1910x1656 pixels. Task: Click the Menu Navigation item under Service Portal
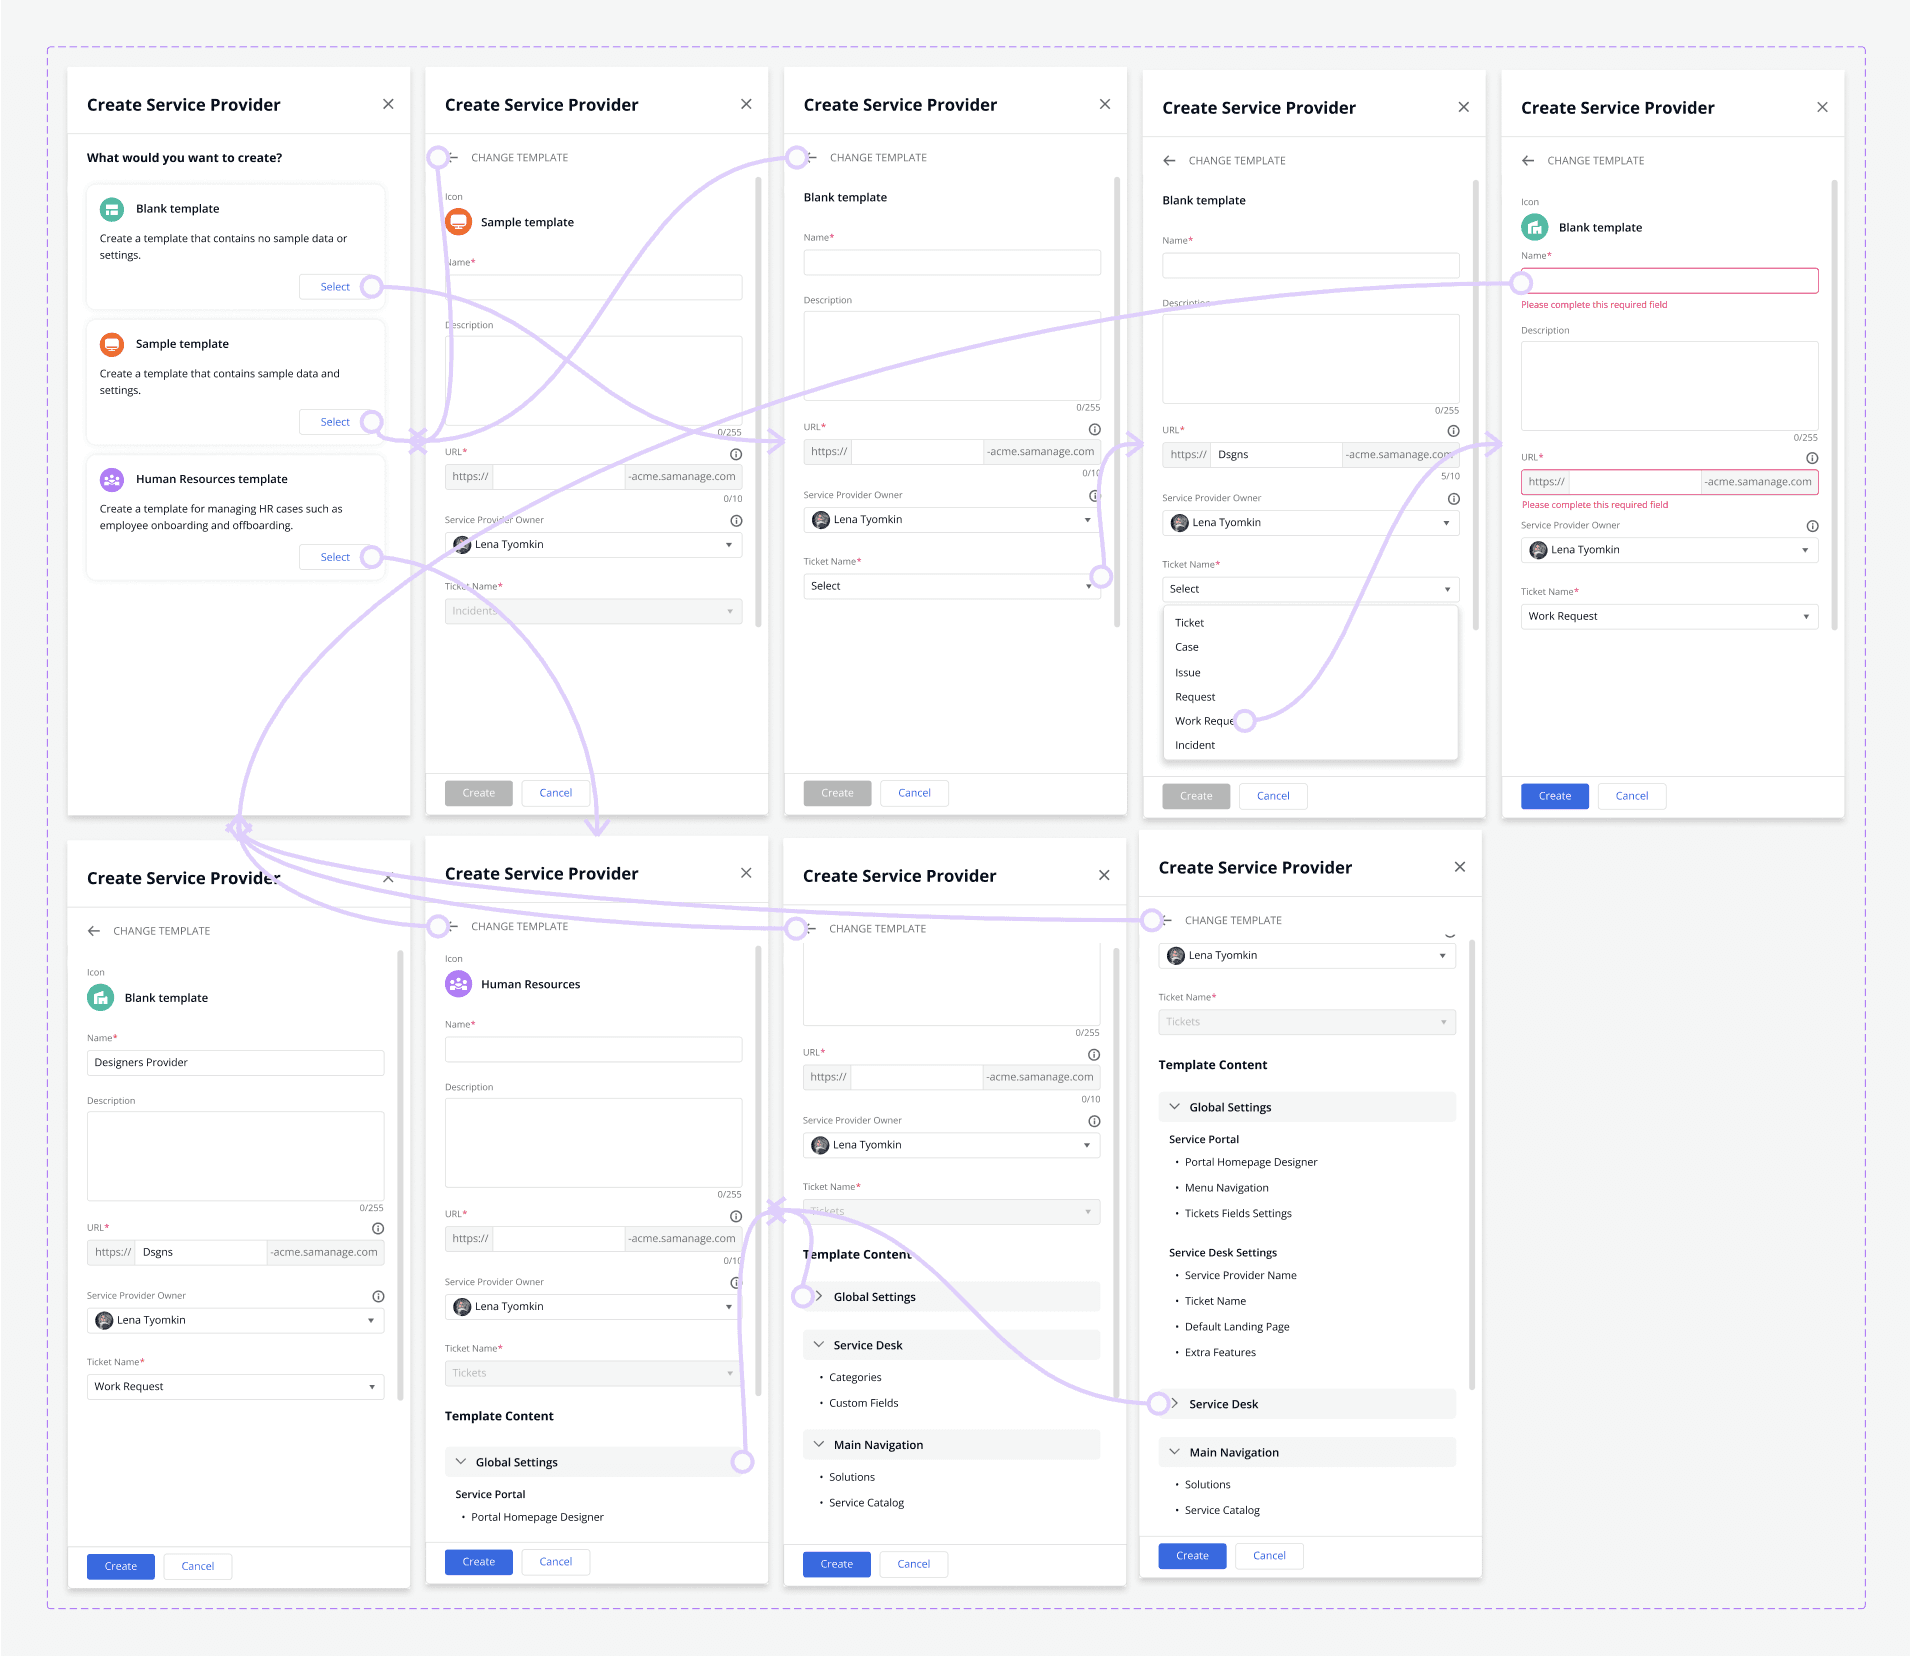(1227, 1188)
